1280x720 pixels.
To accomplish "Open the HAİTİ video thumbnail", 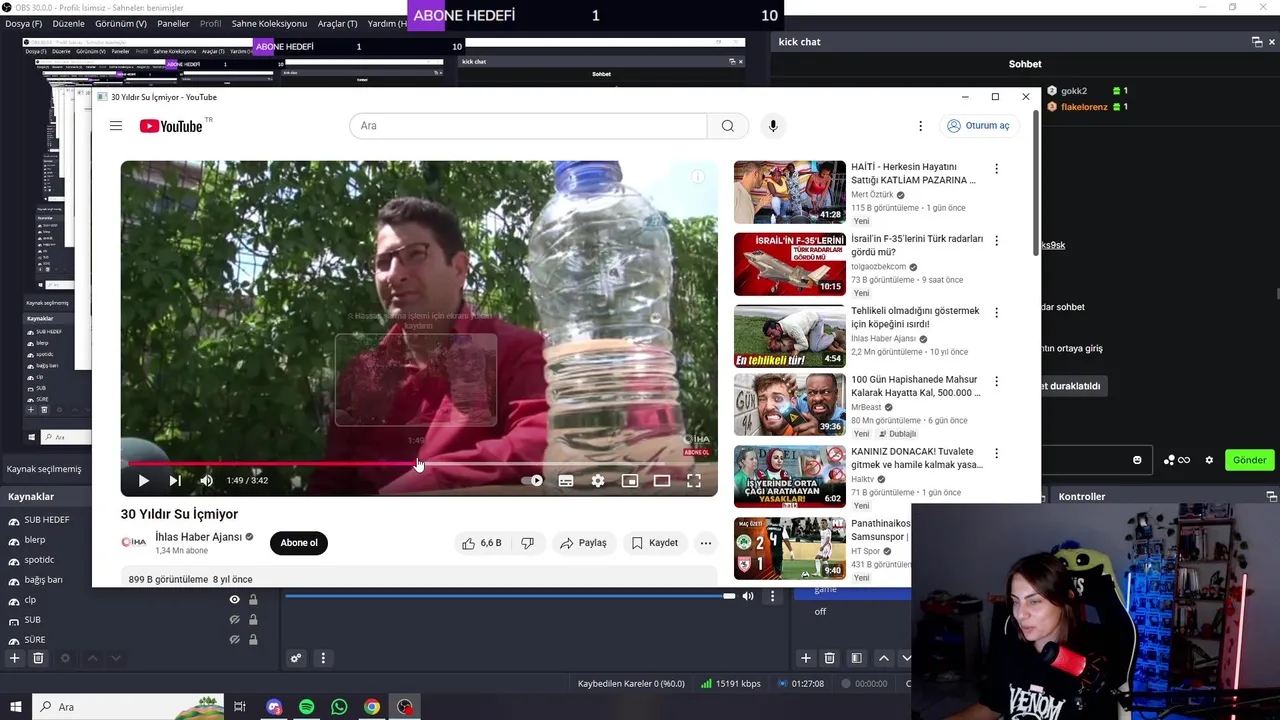I will tap(790, 192).
